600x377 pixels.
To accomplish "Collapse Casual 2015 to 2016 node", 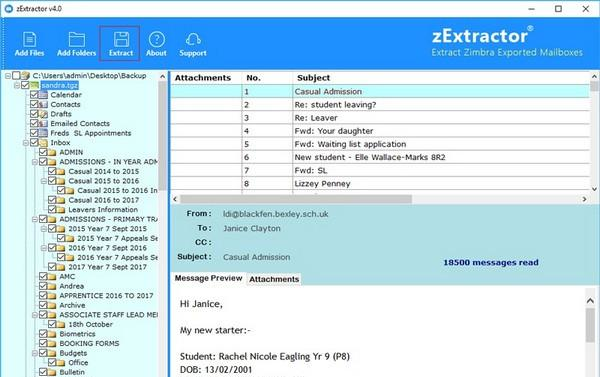I will coord(44,181).
